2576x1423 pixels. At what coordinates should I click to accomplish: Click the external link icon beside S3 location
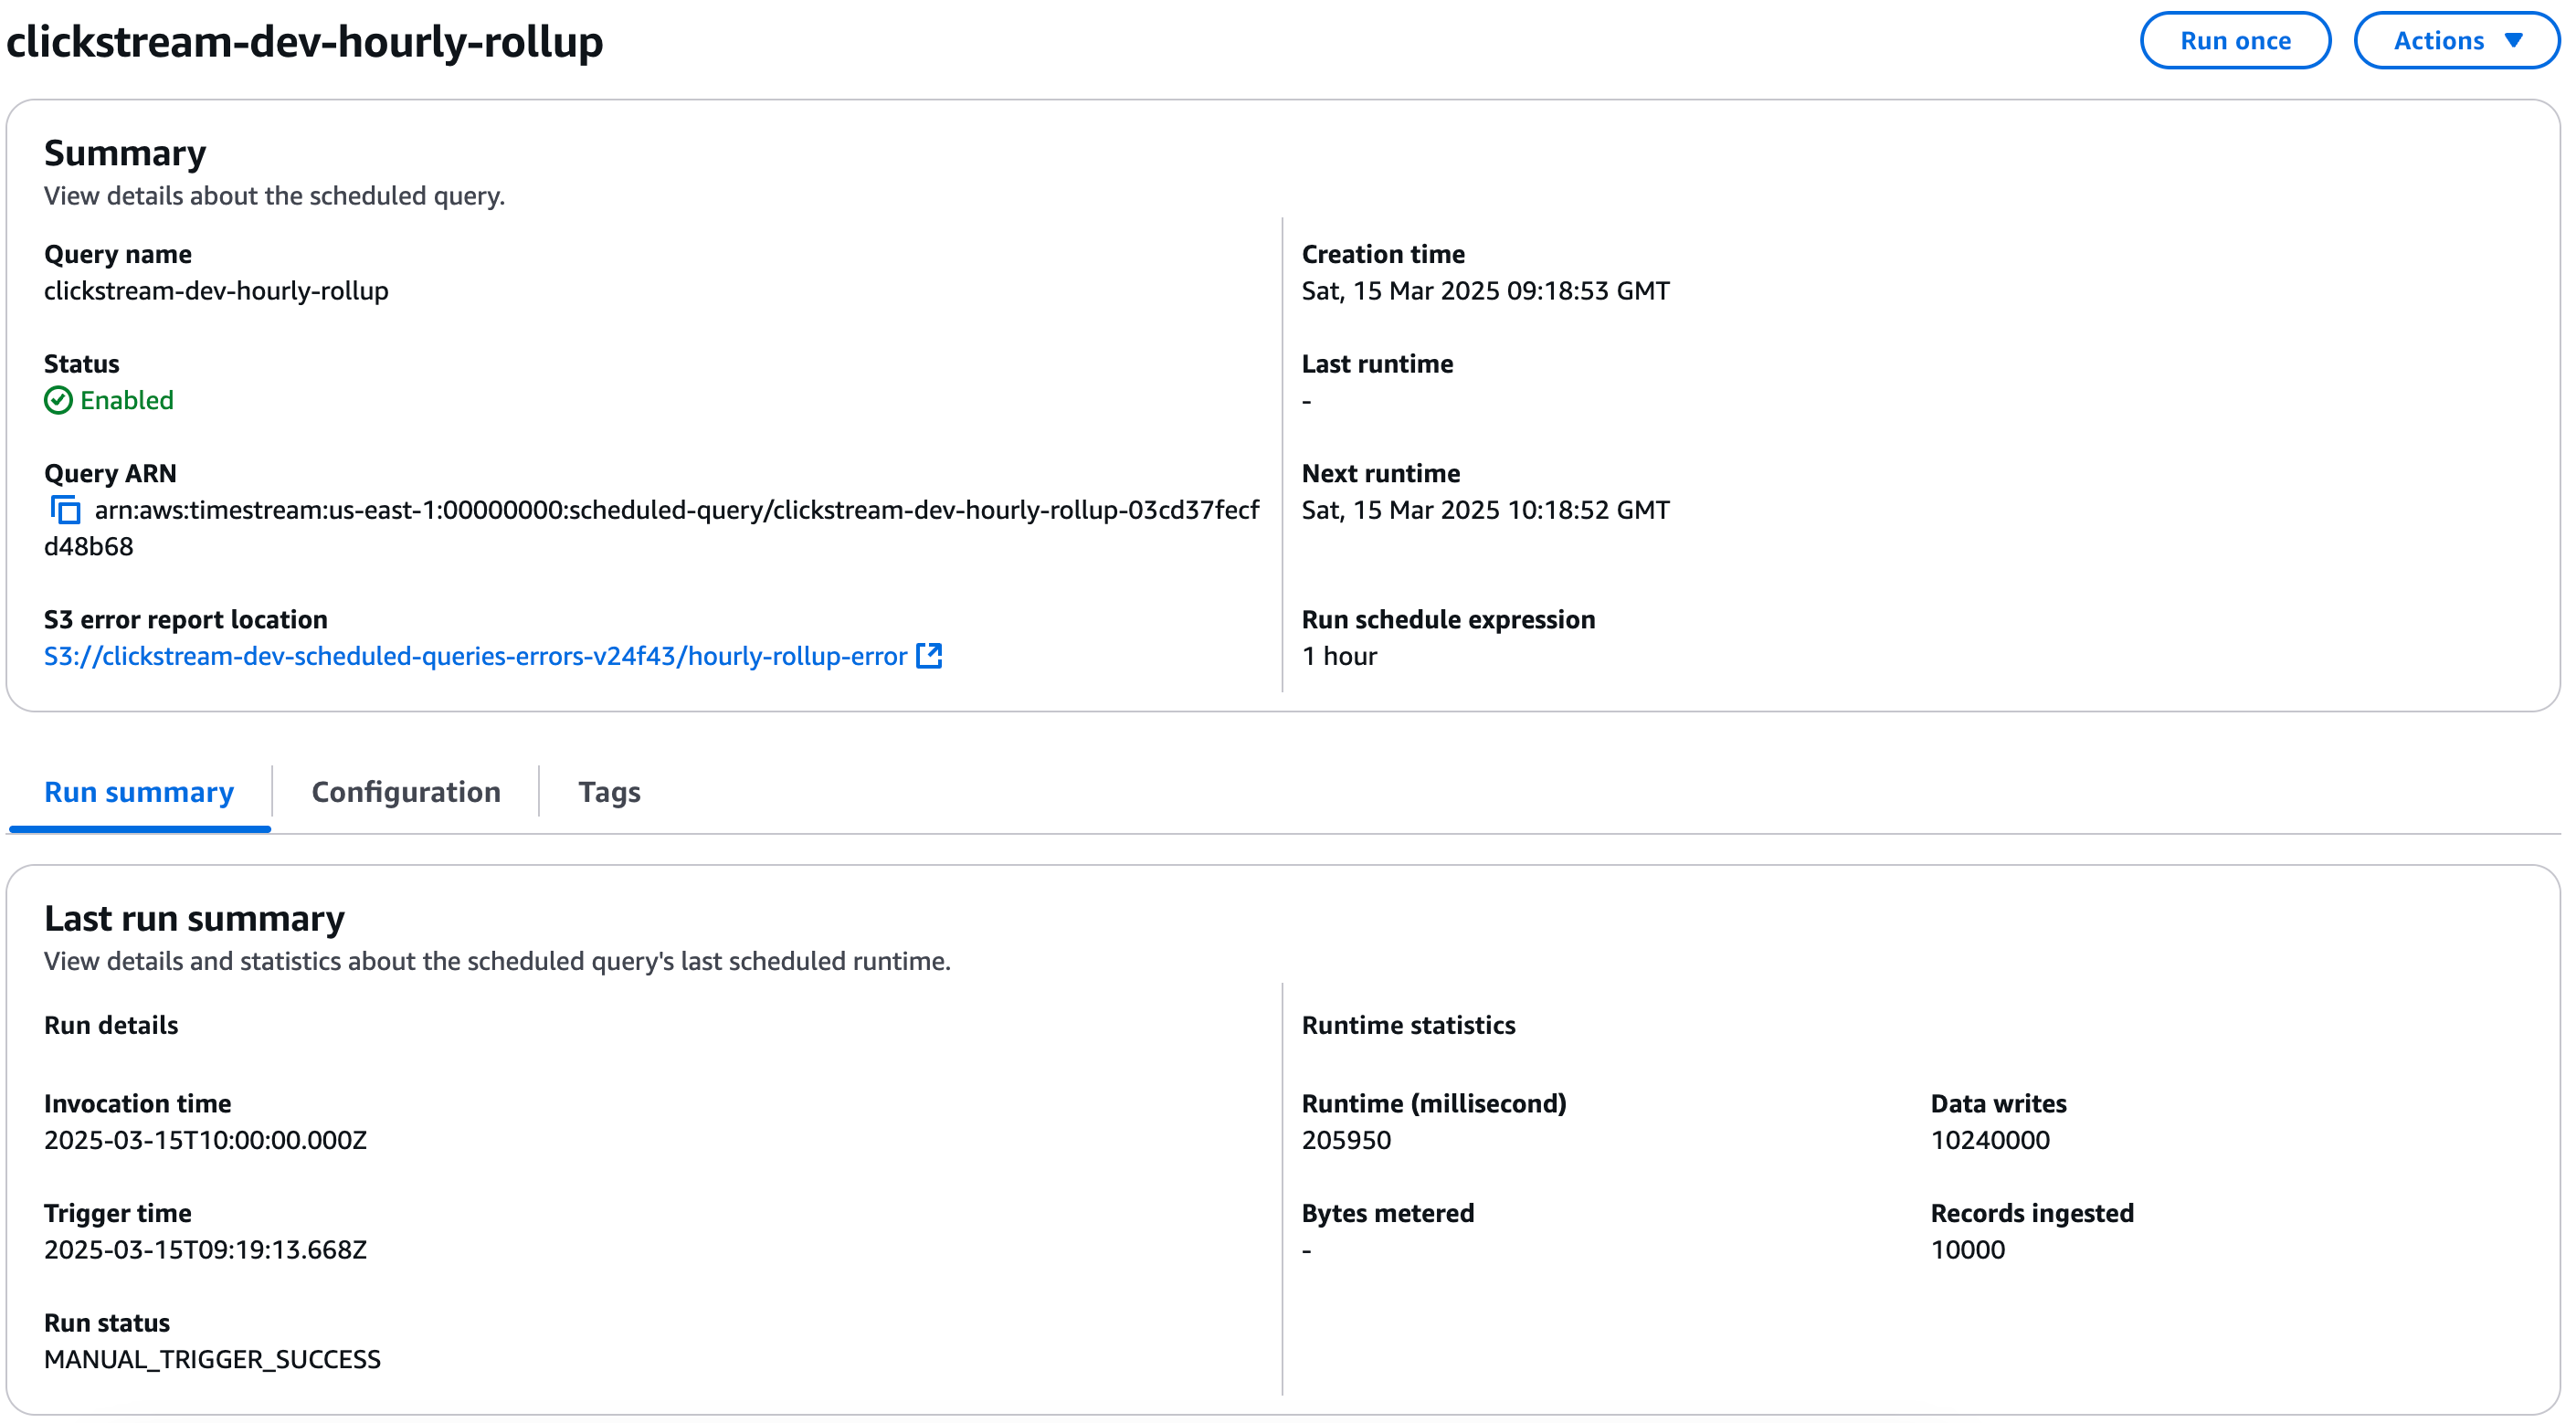click(929, 656)
